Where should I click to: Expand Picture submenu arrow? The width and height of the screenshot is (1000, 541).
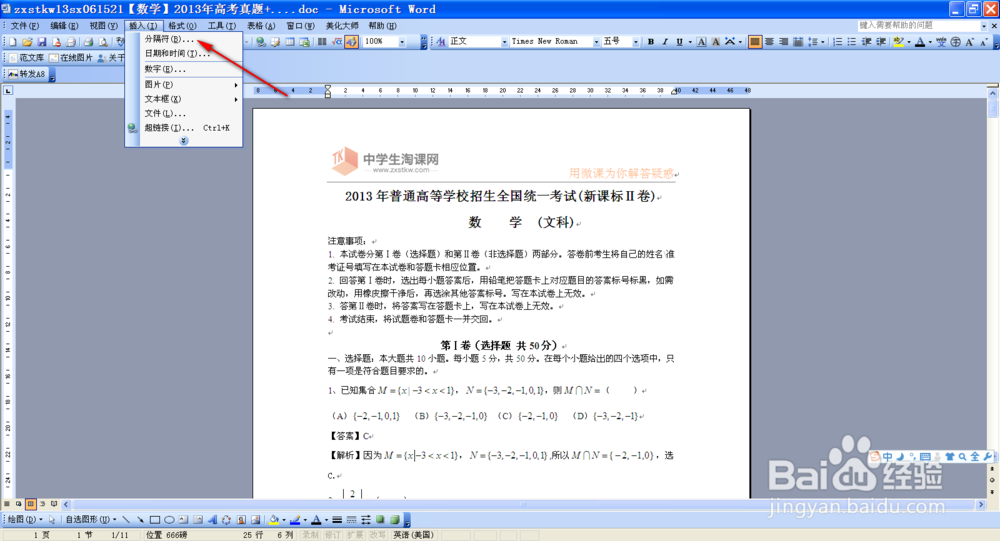pyautogui.click(x=236, y=84)
